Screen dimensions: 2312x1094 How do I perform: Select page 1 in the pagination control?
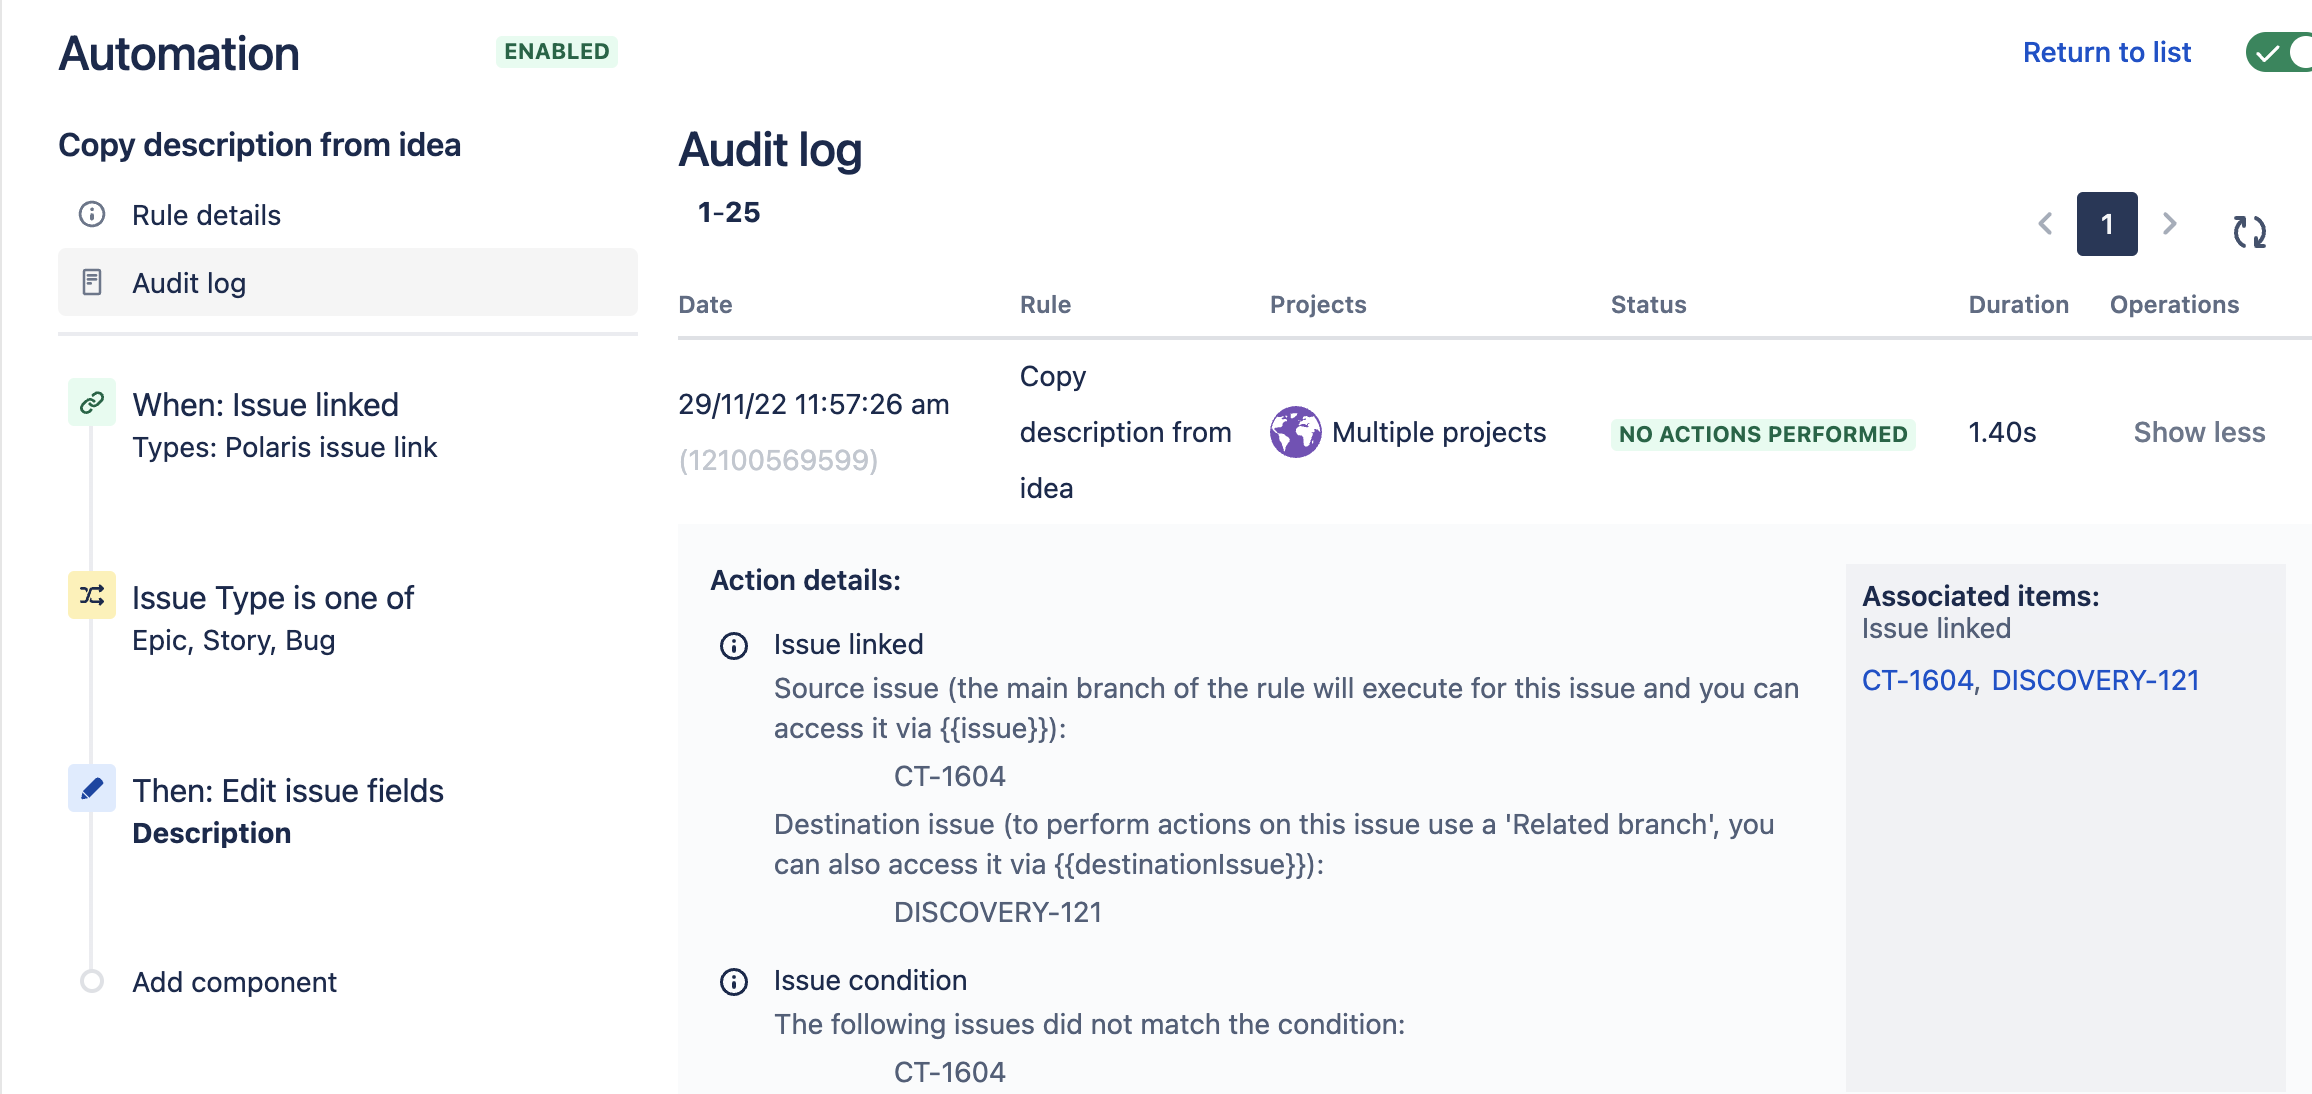[2106, 224]
